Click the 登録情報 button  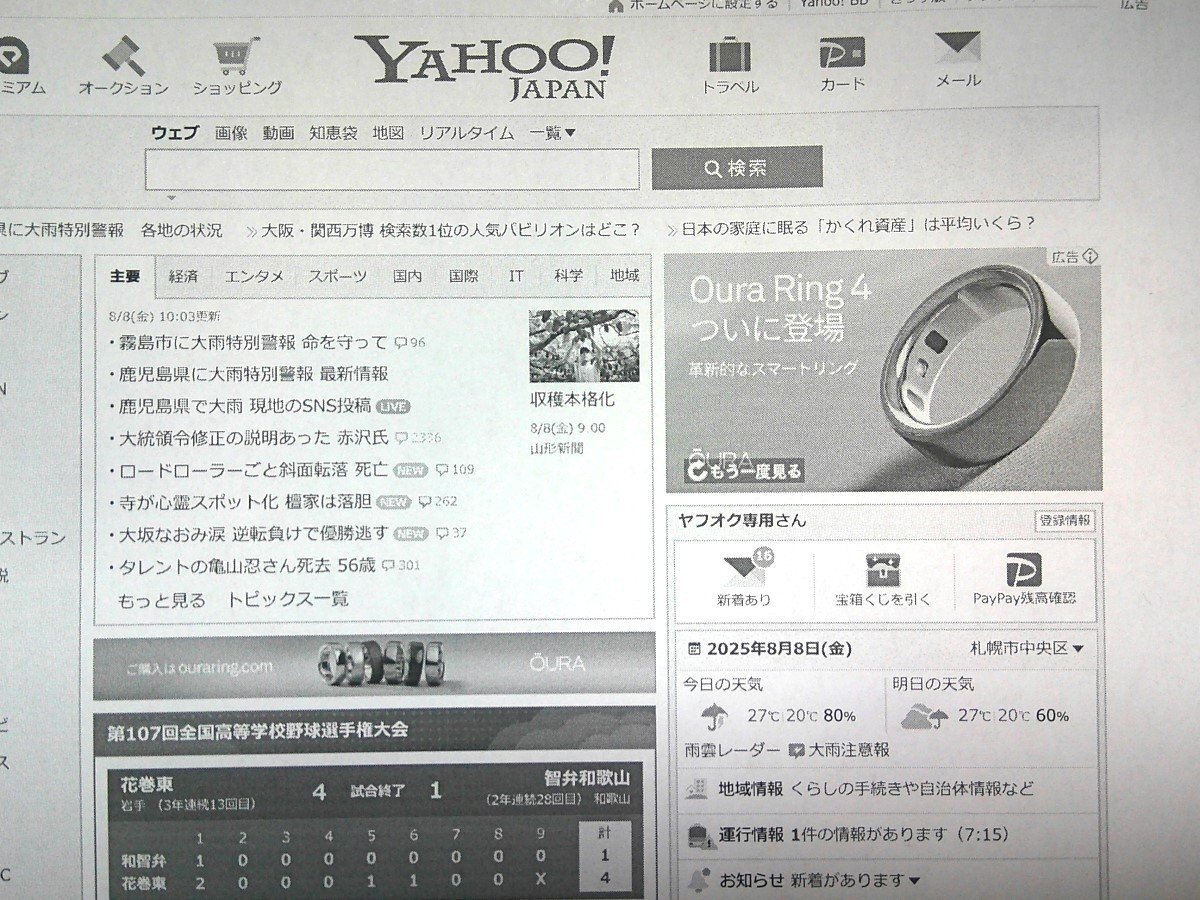tap(1065, 521)
